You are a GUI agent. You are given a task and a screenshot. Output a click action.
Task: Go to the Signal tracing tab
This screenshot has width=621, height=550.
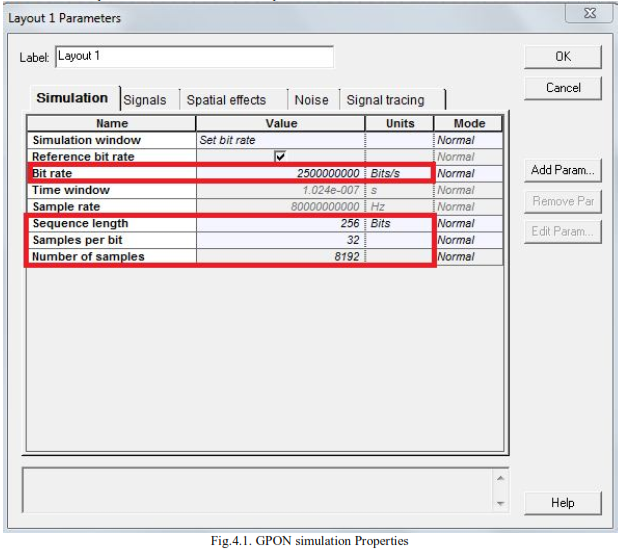coord(385,100)
